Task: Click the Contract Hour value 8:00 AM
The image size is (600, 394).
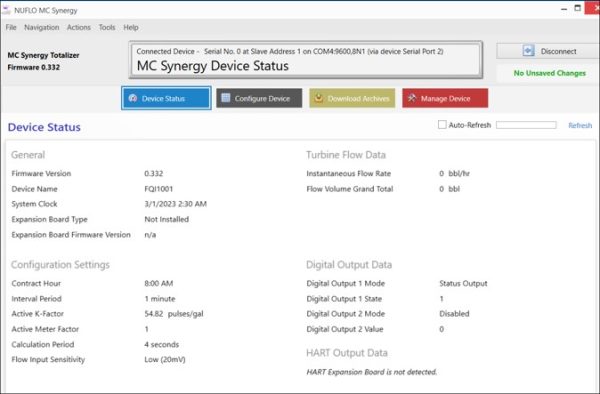Action: coord(158,283)
